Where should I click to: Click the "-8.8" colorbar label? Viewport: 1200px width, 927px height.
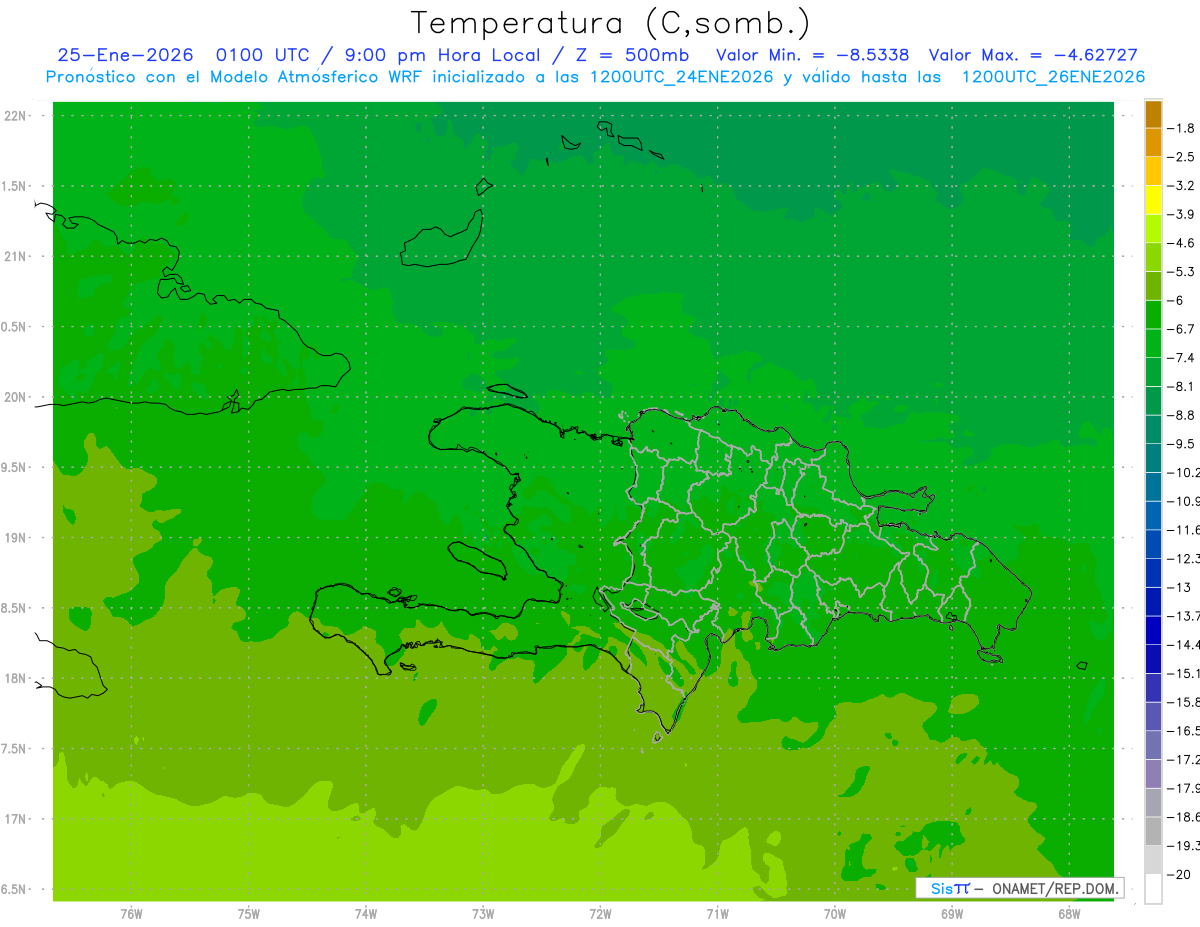point(1181,415)
